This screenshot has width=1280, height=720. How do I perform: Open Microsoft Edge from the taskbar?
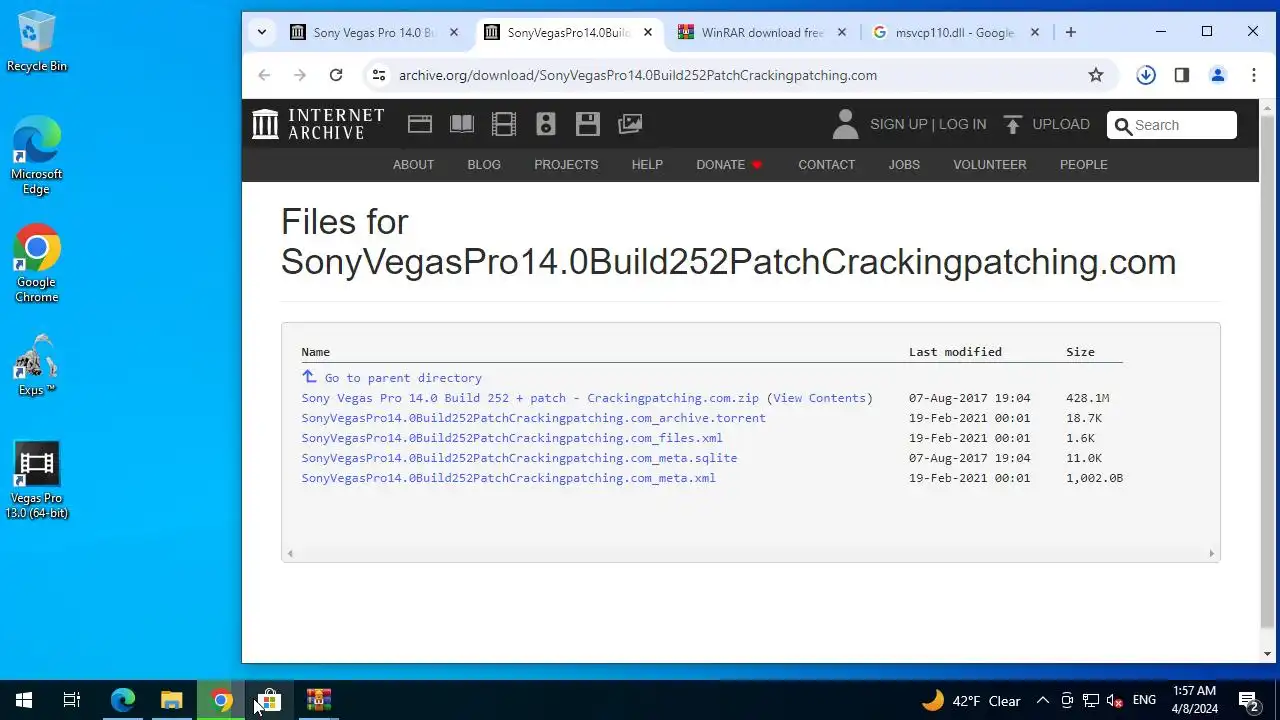123,700
